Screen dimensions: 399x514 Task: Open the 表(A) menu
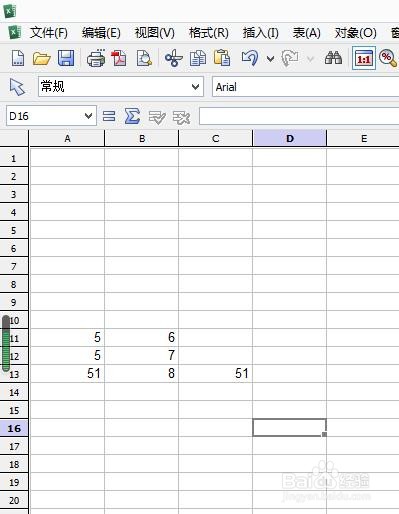coord(307,33)
